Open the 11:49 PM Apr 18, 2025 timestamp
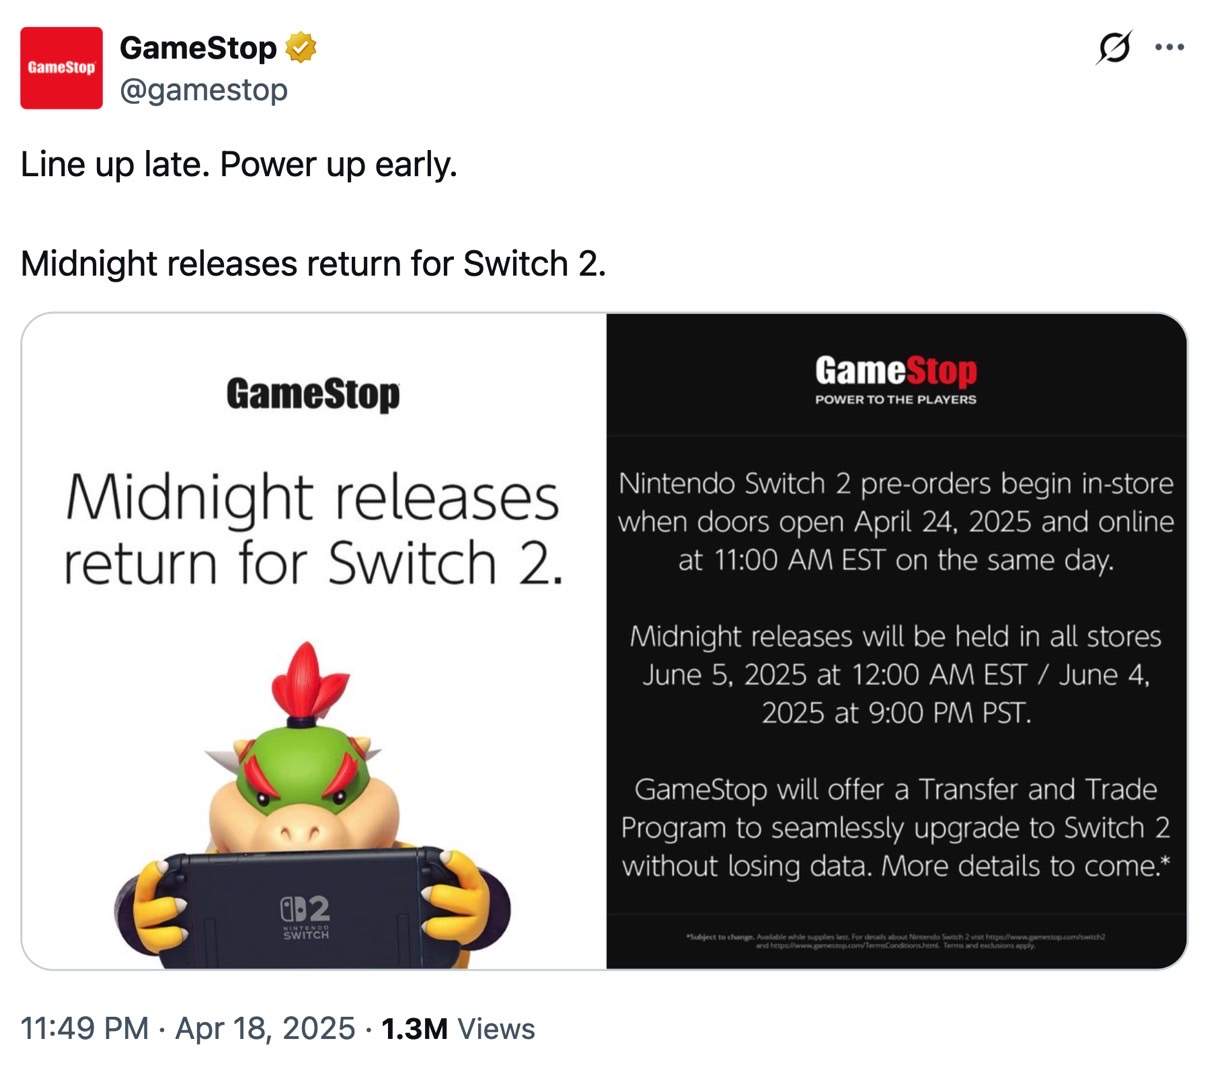The image size is (1221, 1066). pos(187,1028)
